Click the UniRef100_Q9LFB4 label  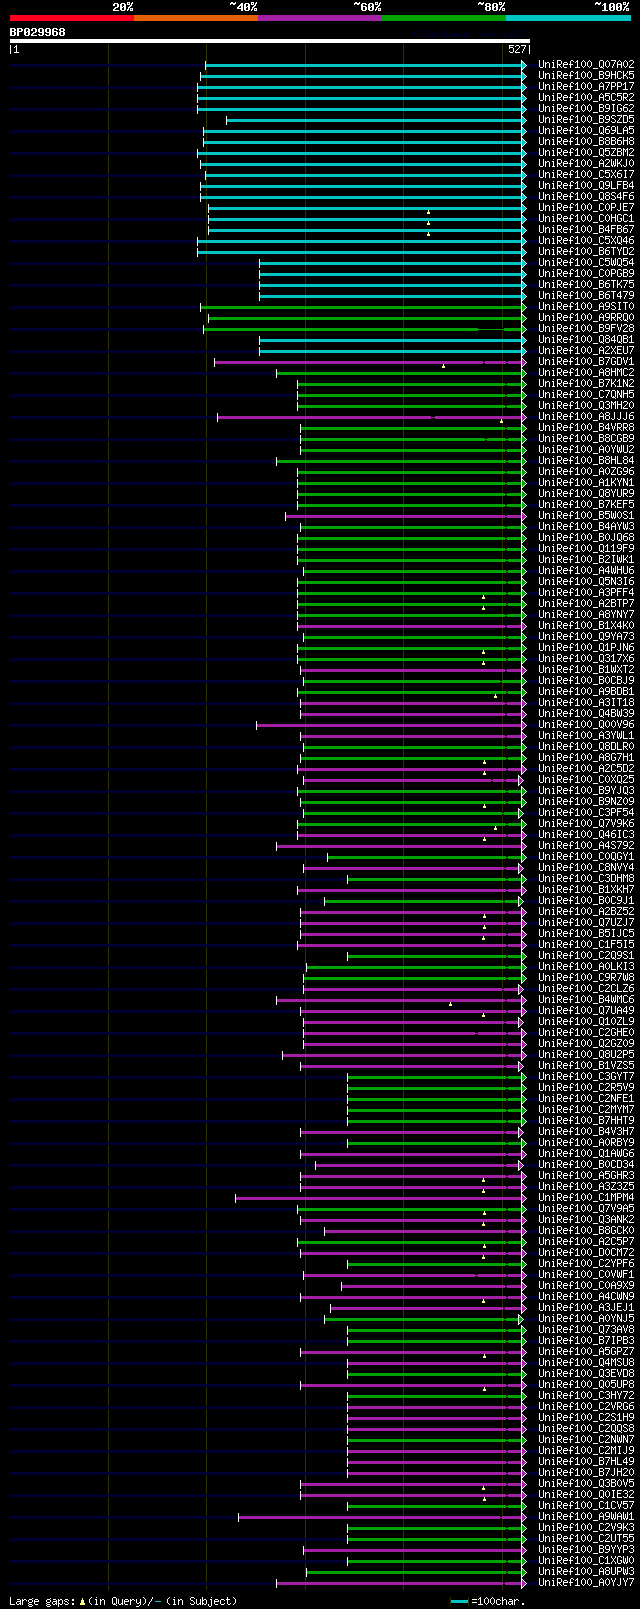(x=586, y=186)
